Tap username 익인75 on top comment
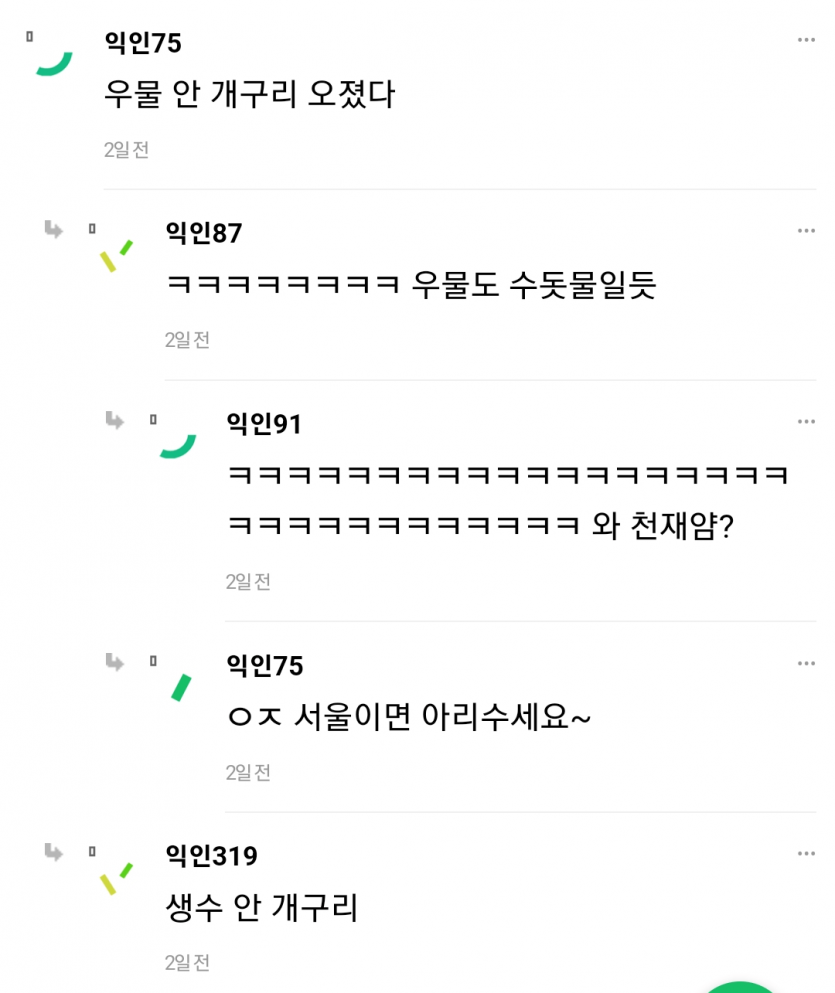Viewport: 835px width, 993px height. click(x=142, y=42)
